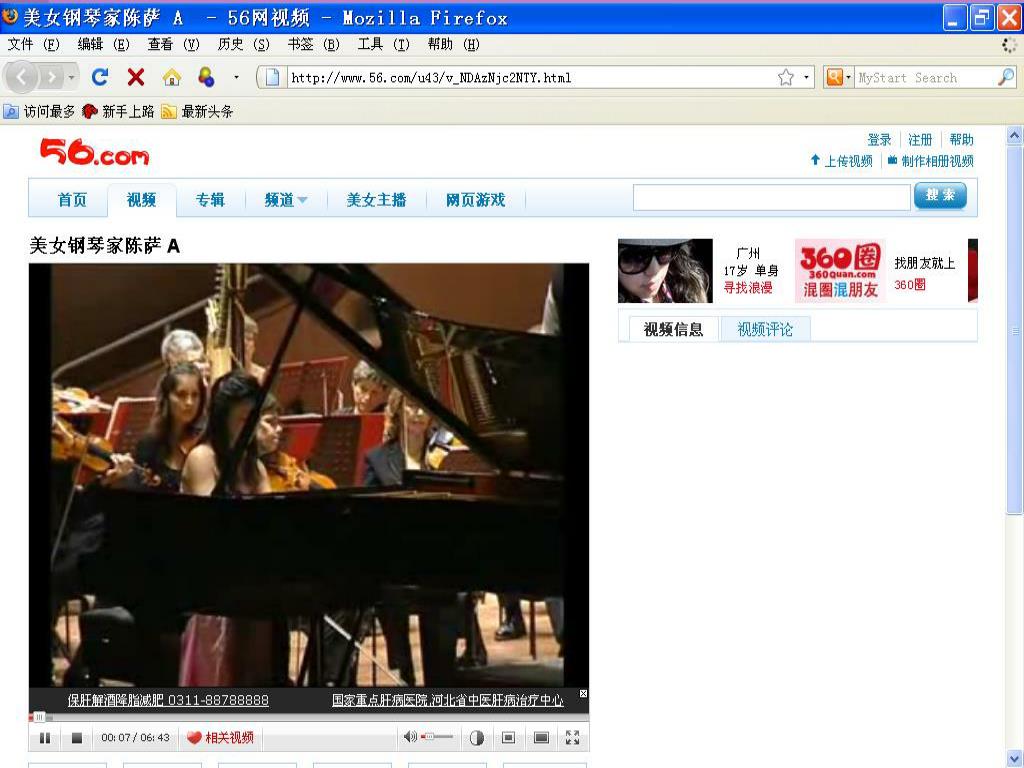The height and width of the screenshot is (768, 1024).
Task: Click the 国家重点肝病医院 ad link
Action: [x=447, y=700]
